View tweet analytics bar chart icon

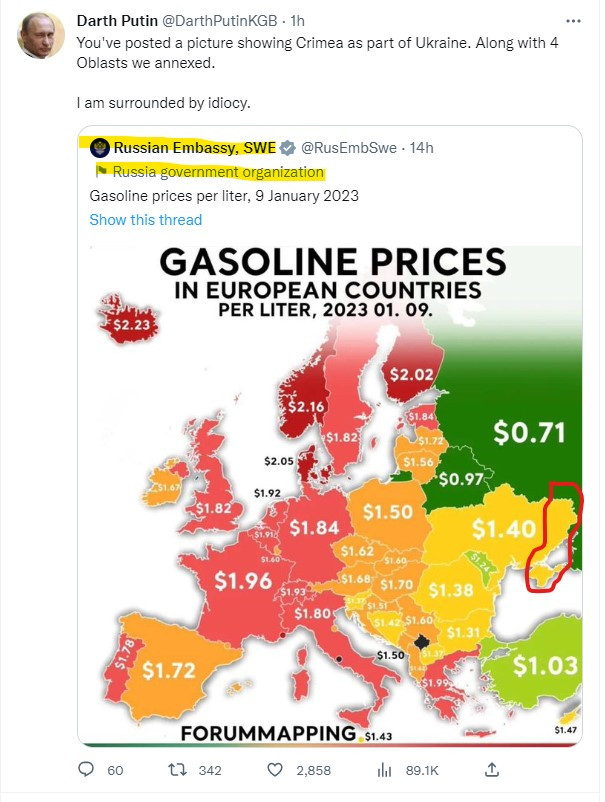point(384,770)
